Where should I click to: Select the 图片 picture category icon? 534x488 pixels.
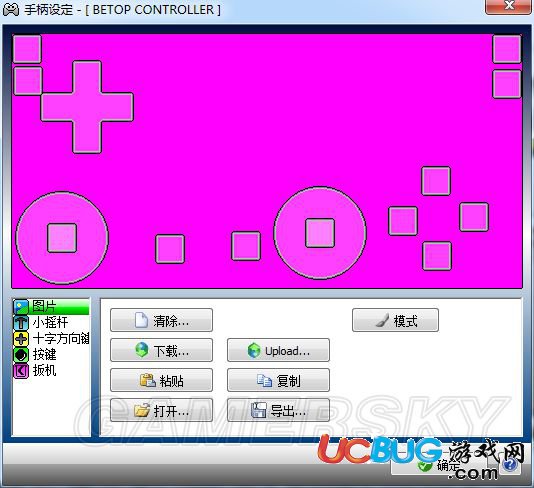[21, 306]
